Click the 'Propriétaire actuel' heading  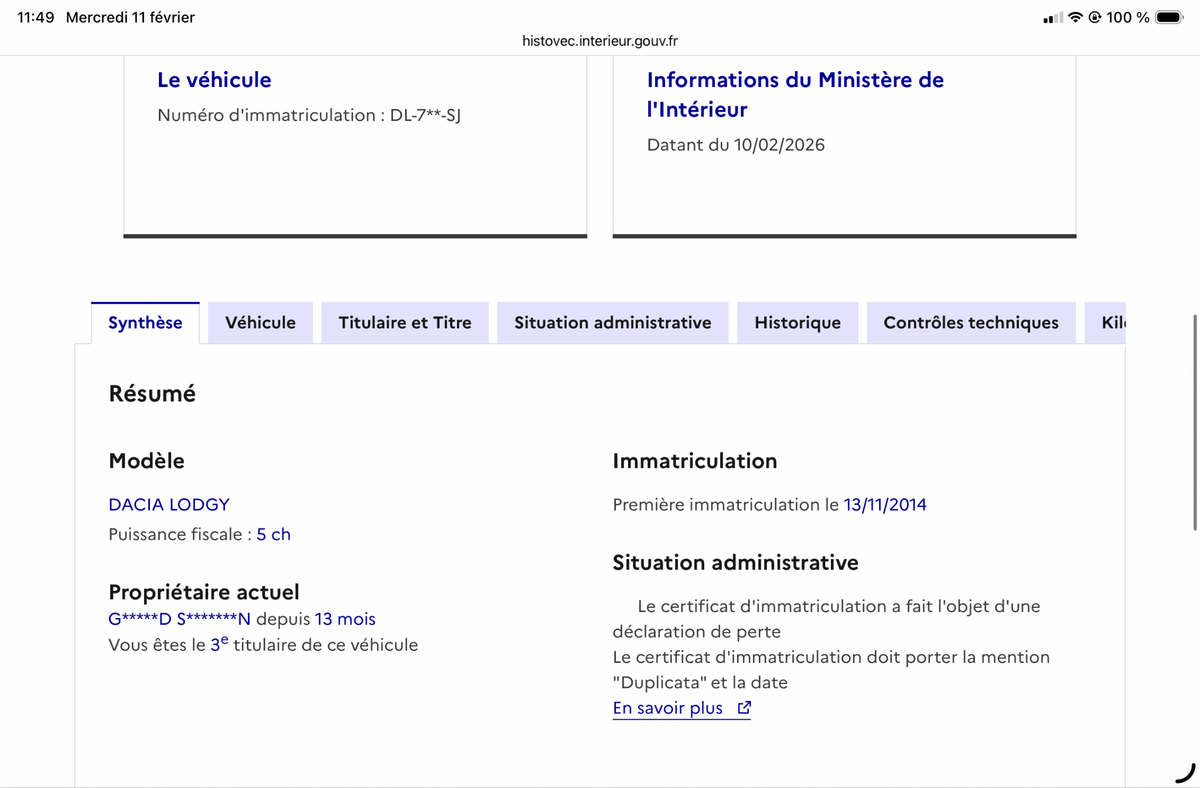204,592
